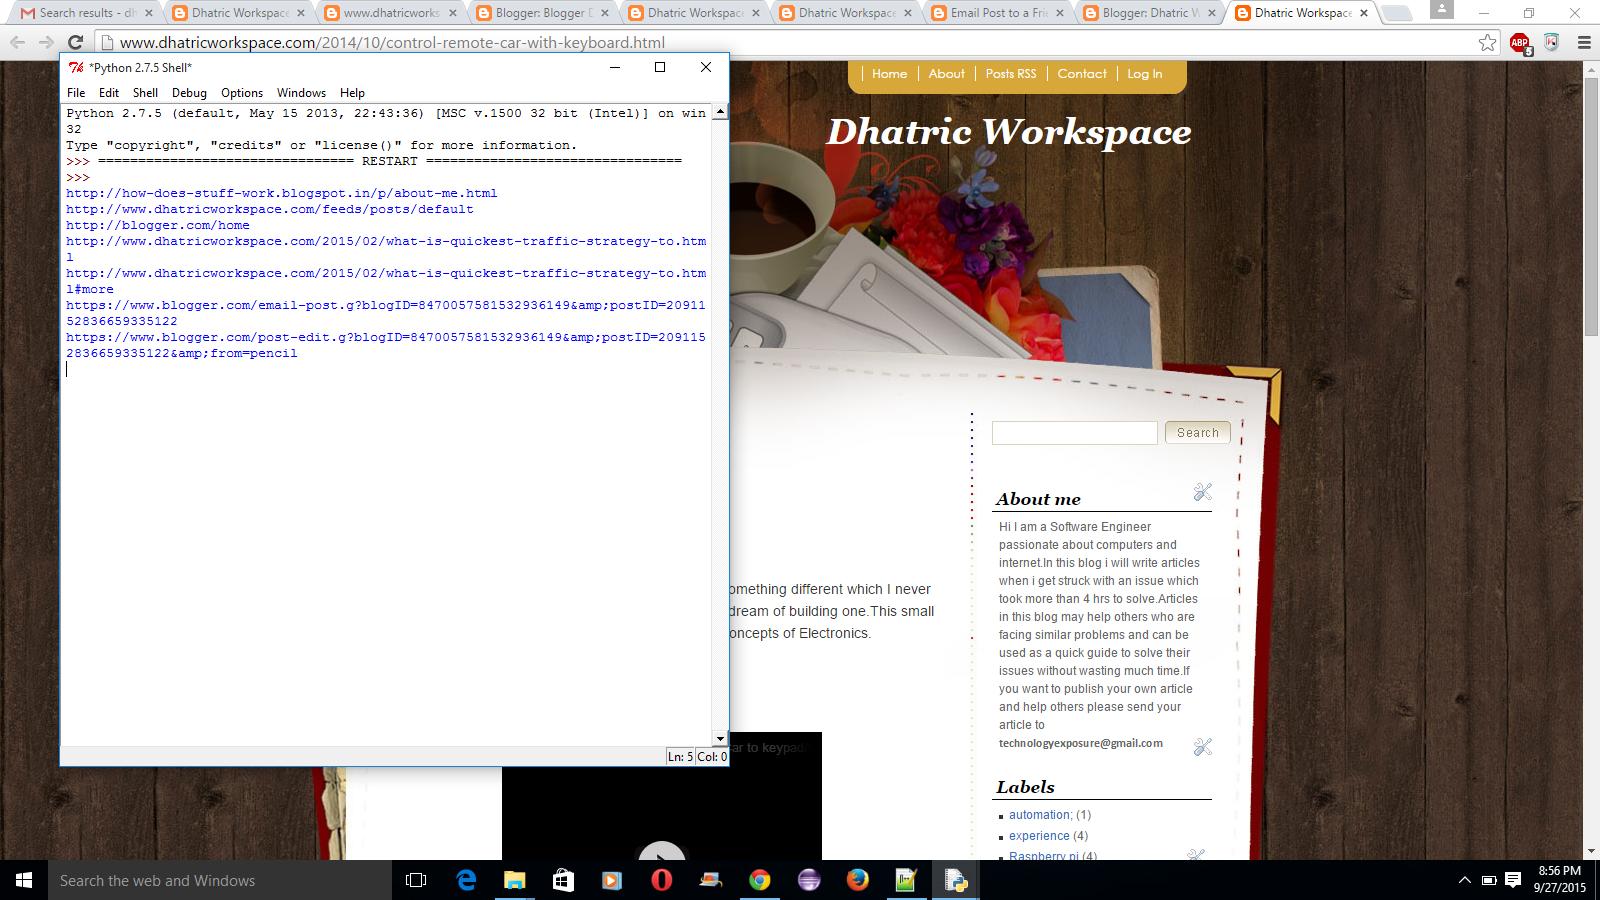Click the Ln: 5 status bar indicator

(680, 757)
